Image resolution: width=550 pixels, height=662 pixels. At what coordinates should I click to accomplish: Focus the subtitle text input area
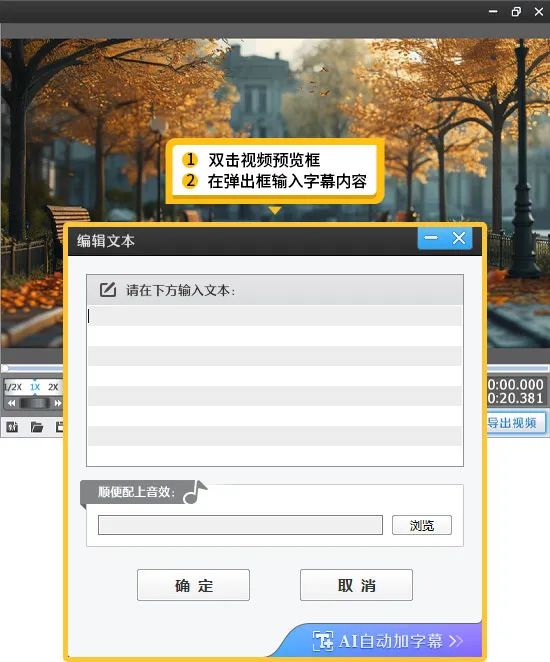(x=275, y=385)
